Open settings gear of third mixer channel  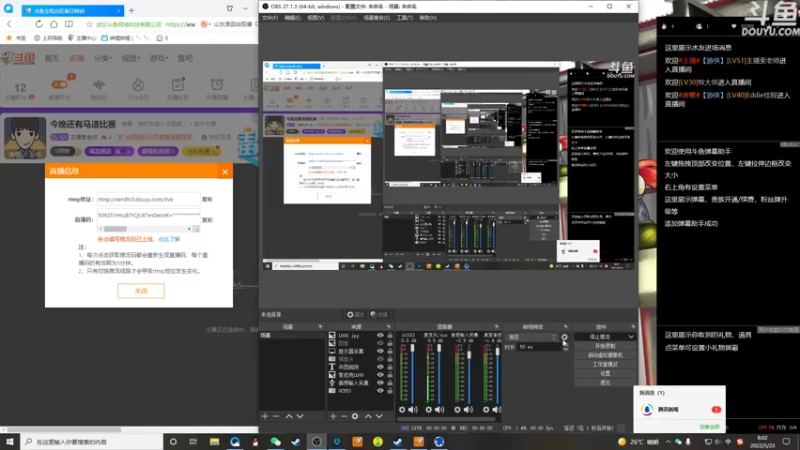tap(457, 409)
